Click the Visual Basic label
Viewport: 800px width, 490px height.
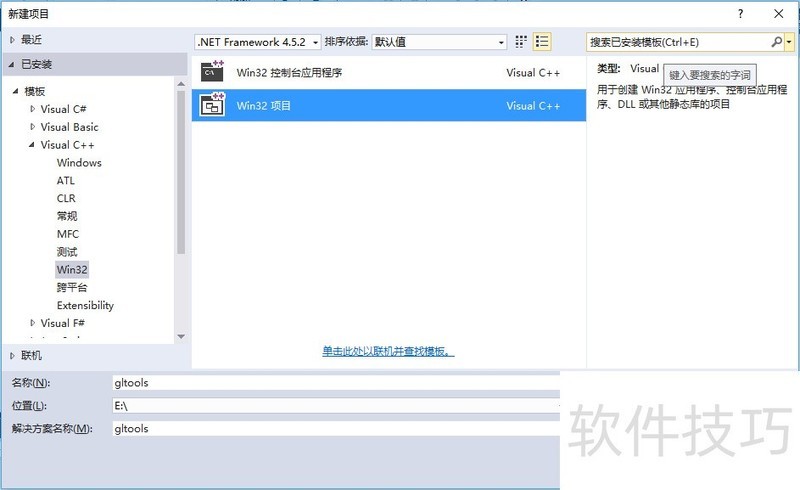[x=69, y=127]
